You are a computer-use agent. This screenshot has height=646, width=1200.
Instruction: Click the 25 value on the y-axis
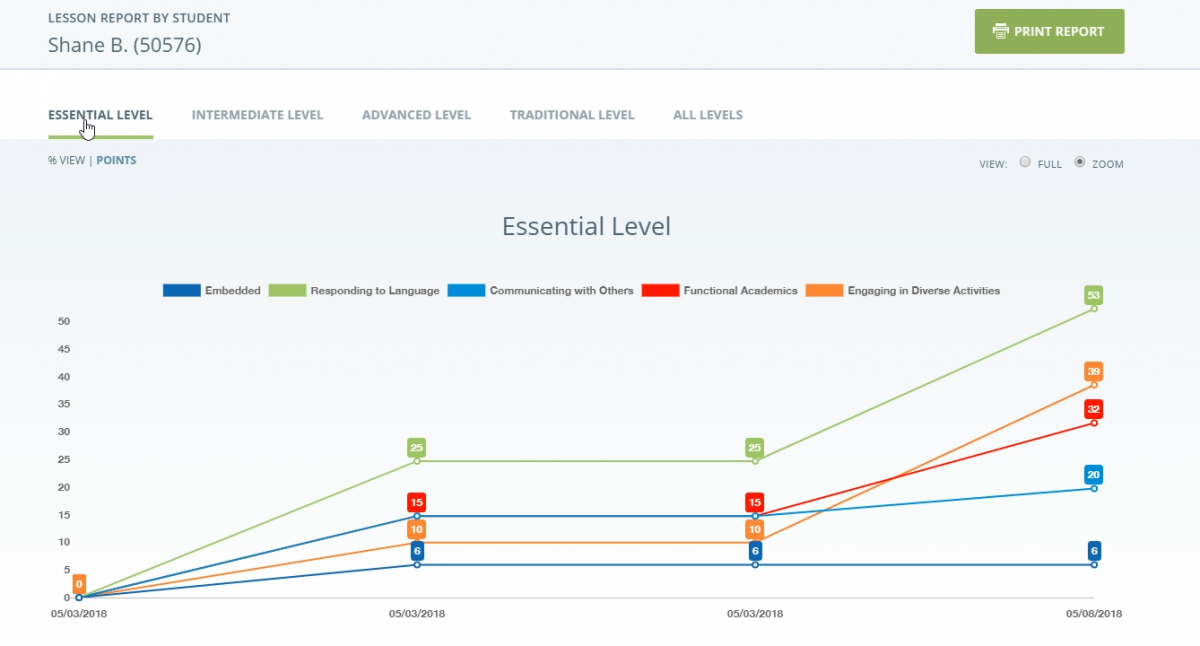pos(64,459)
